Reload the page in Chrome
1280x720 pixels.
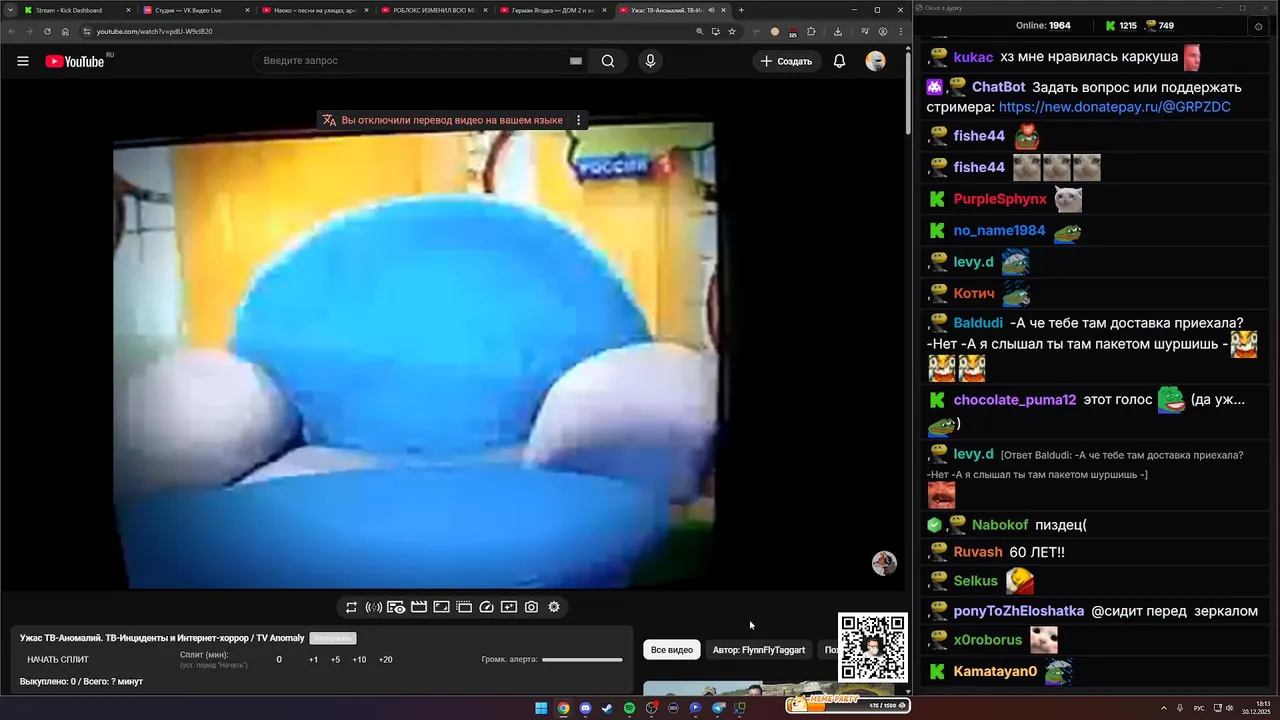pos(47,31)
